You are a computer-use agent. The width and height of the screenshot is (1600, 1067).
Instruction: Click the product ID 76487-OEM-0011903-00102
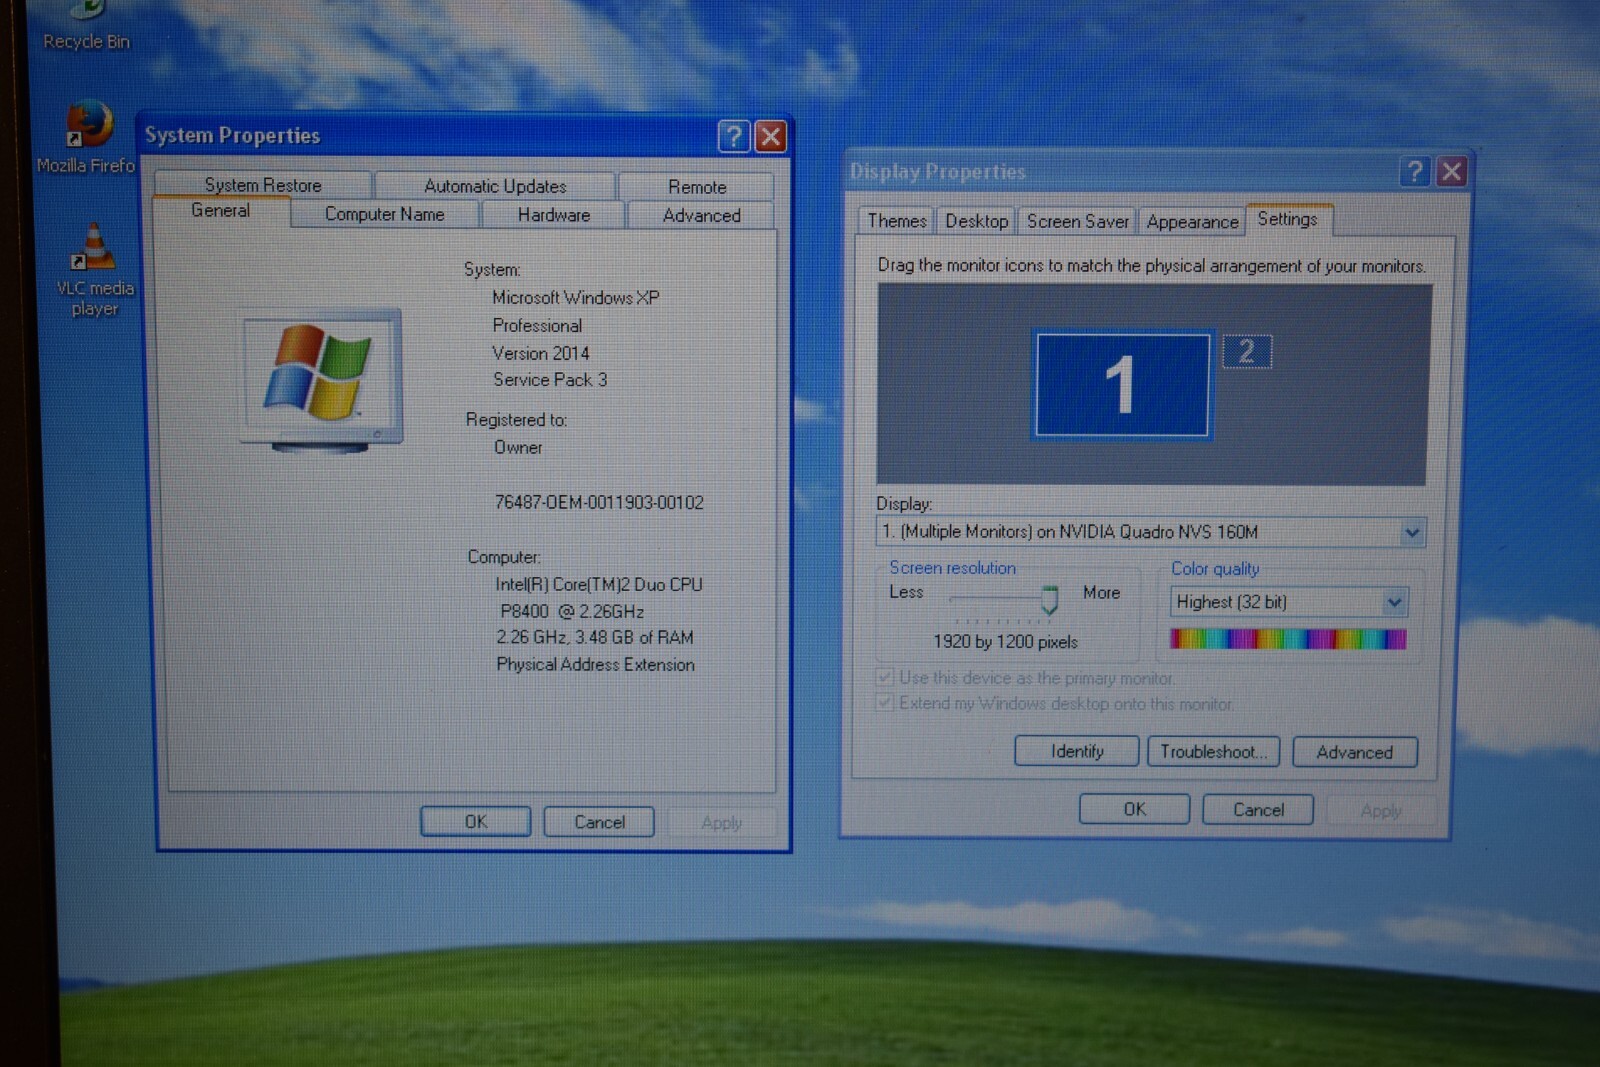[599, 502]
